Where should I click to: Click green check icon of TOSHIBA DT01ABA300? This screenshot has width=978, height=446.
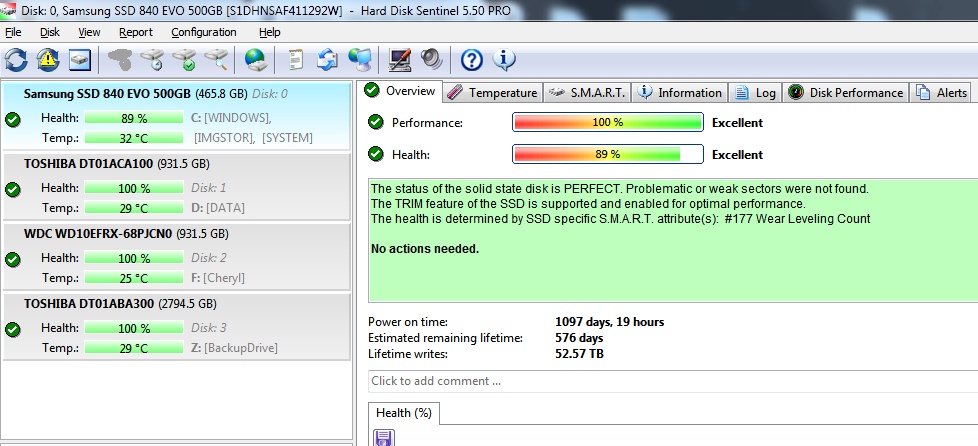click(x=12, y=329)
